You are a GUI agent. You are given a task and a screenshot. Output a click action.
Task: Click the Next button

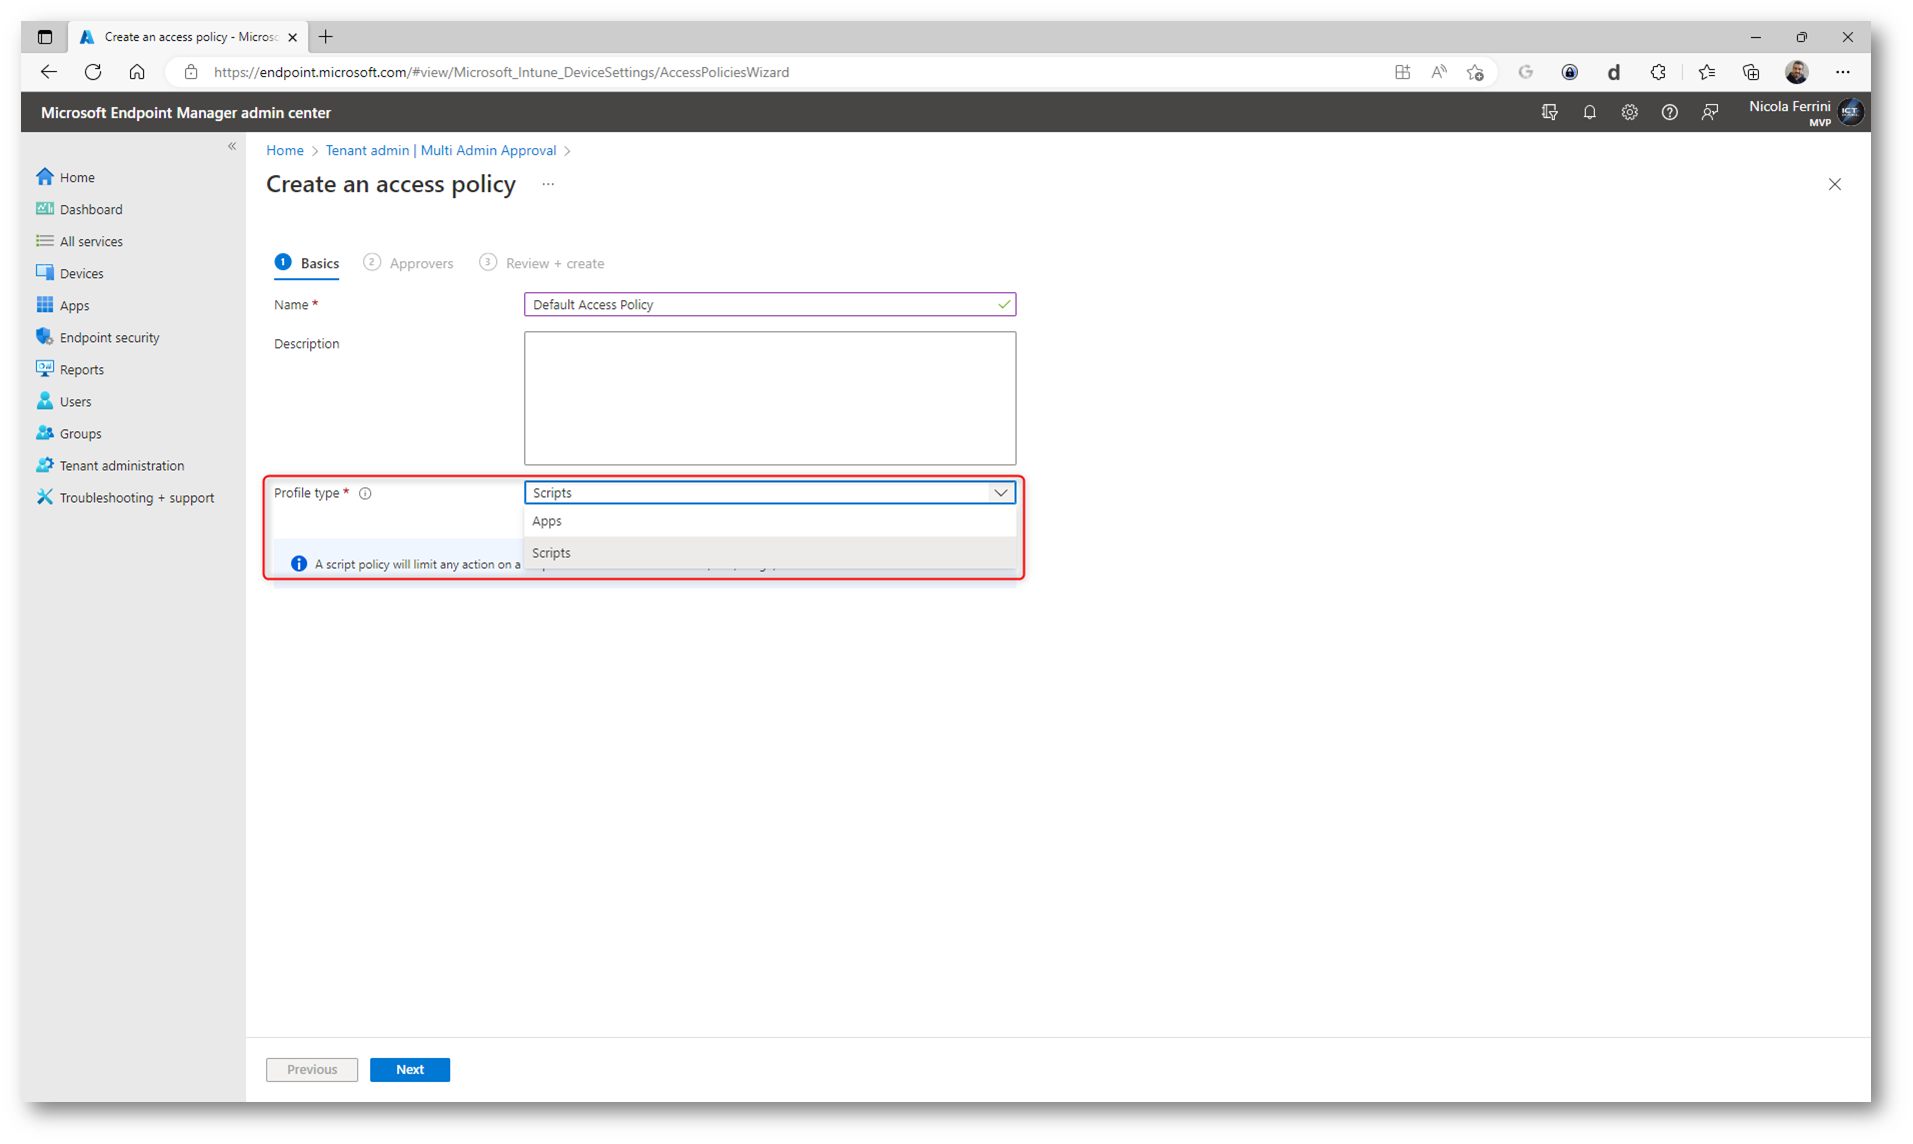[x=410, y=1069]
